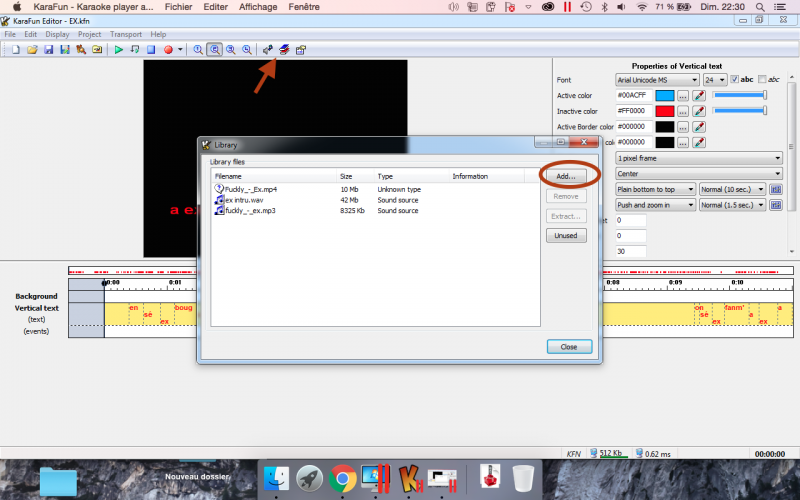Open Finder from the Dock

pyautogui.click(x=276, y=479)
